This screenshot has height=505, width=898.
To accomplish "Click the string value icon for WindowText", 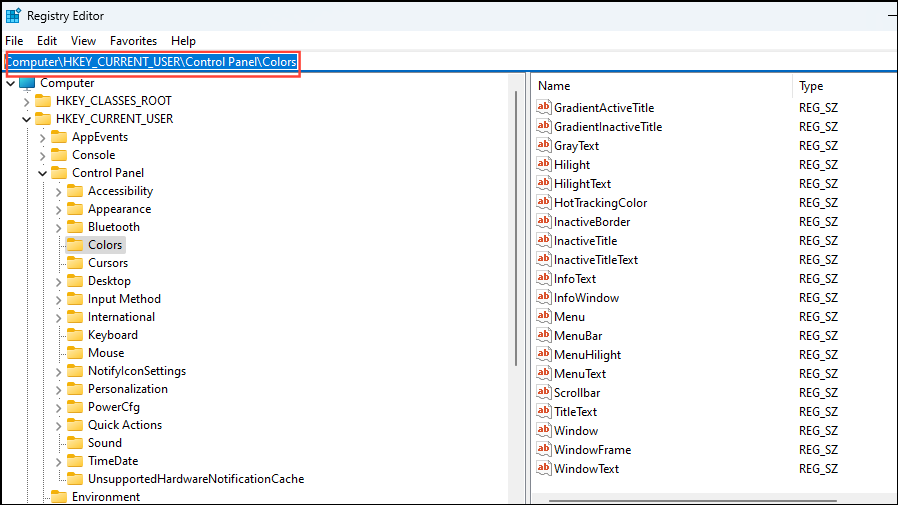I will pyautogui.click(x=543, y=468).
